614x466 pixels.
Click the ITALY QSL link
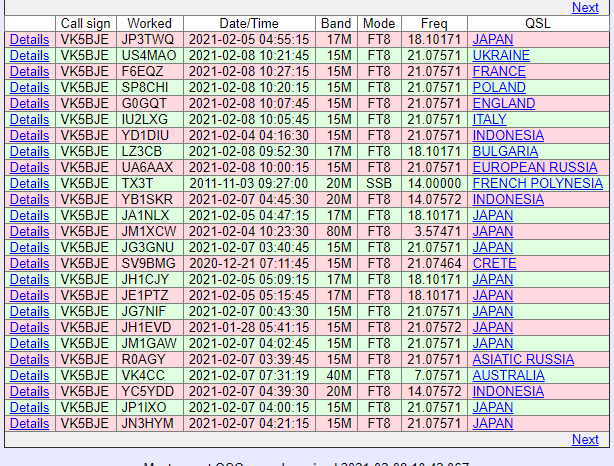point(489,119)
